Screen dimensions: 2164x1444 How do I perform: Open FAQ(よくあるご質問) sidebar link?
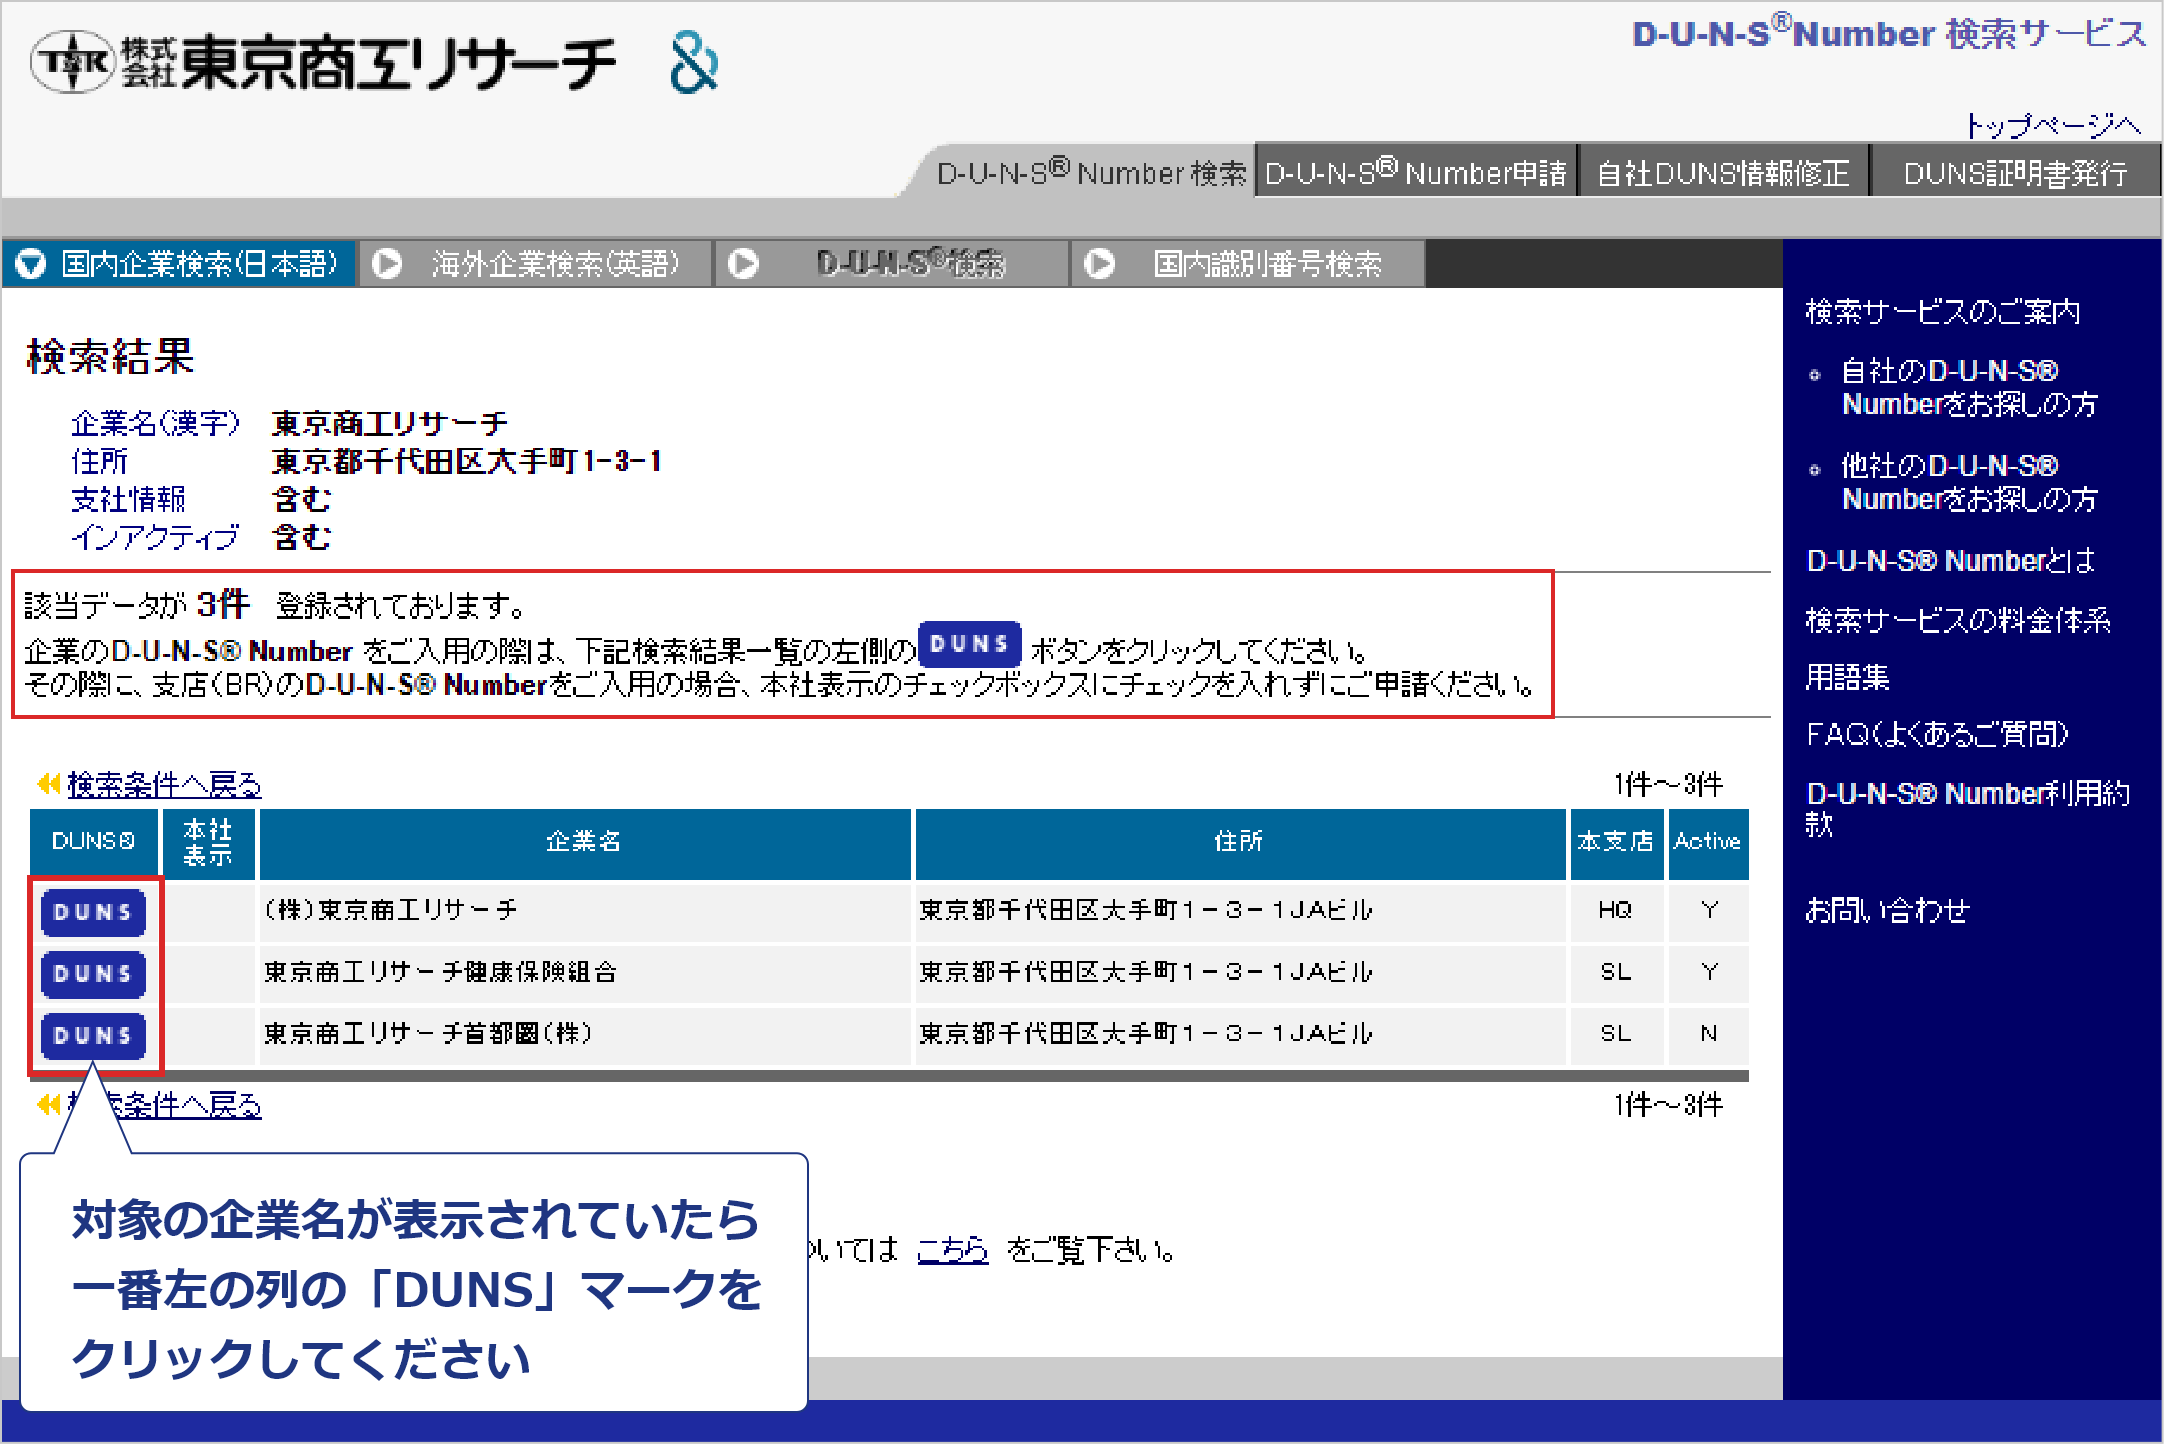[x=1937, y=734]
